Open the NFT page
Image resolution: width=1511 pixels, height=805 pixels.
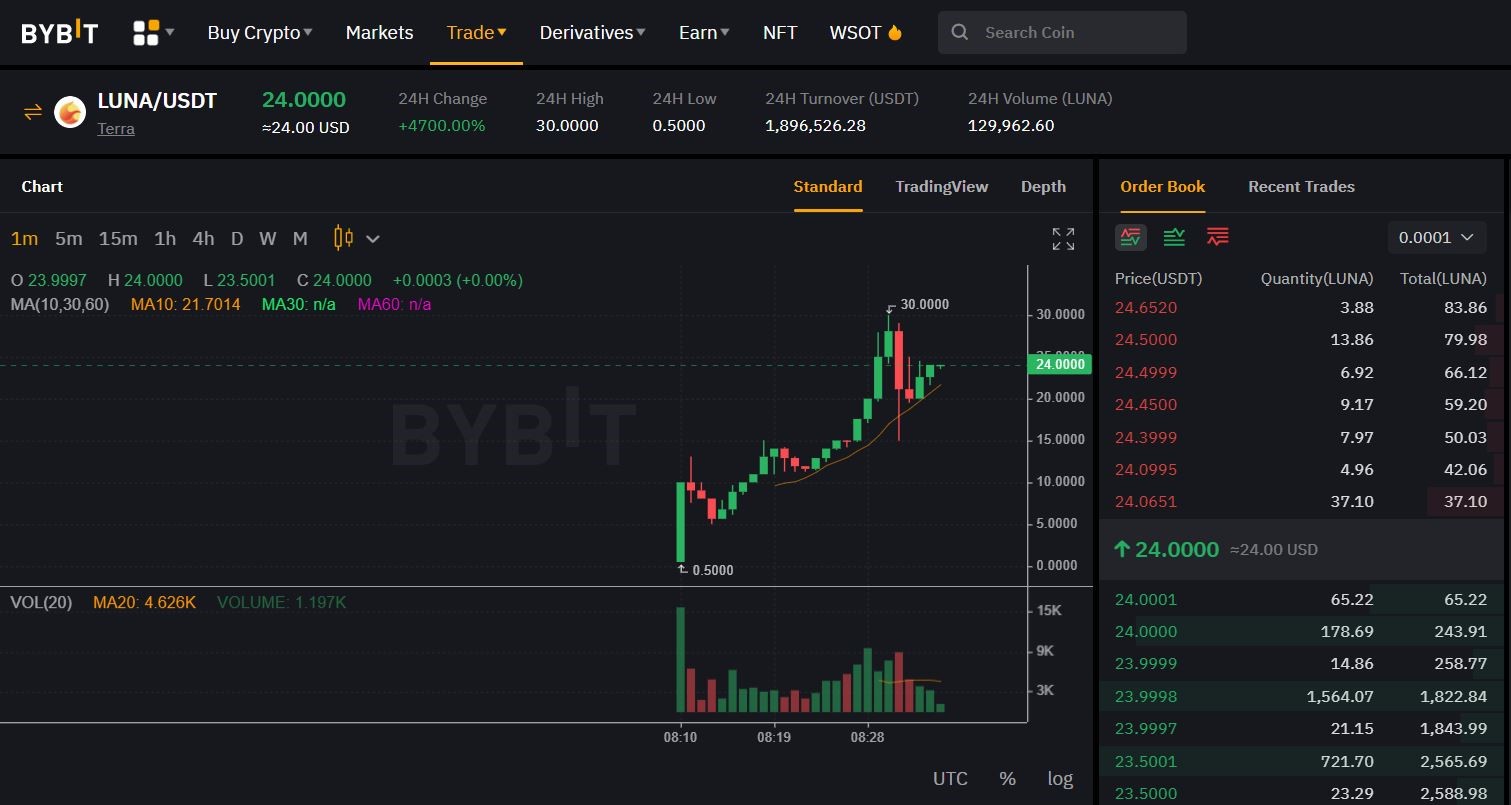click(x=780, y=33)
